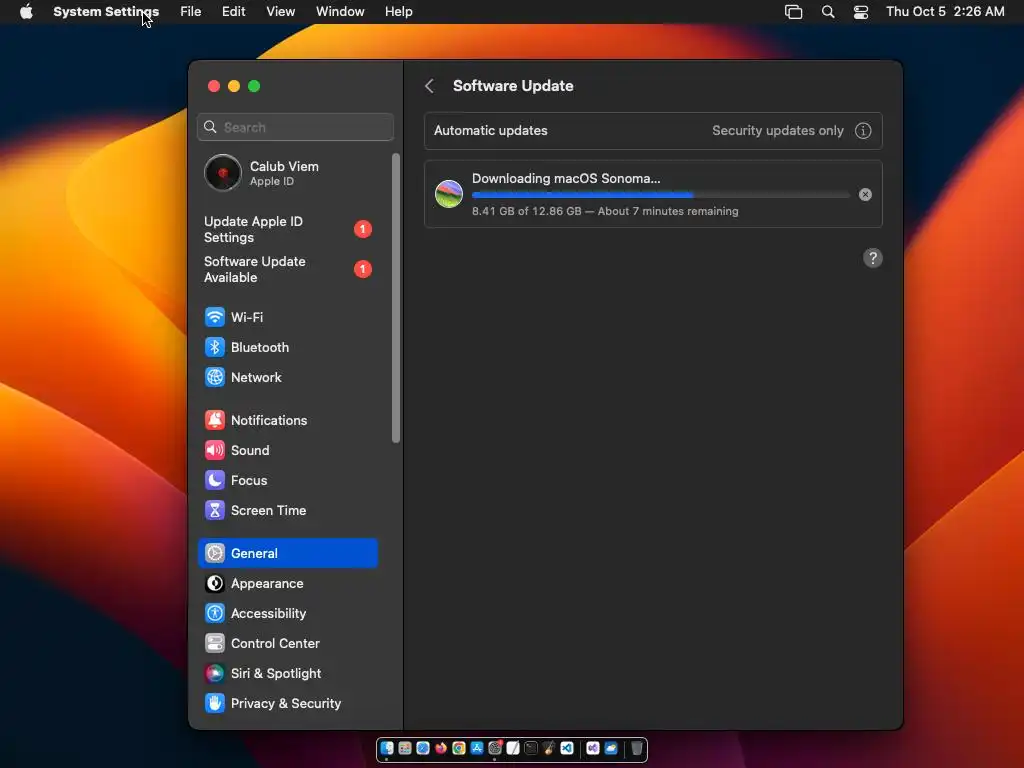The image size is (1024, 768).
Task: Click the macOS Sonoma update icon
Action: [449, 194]
